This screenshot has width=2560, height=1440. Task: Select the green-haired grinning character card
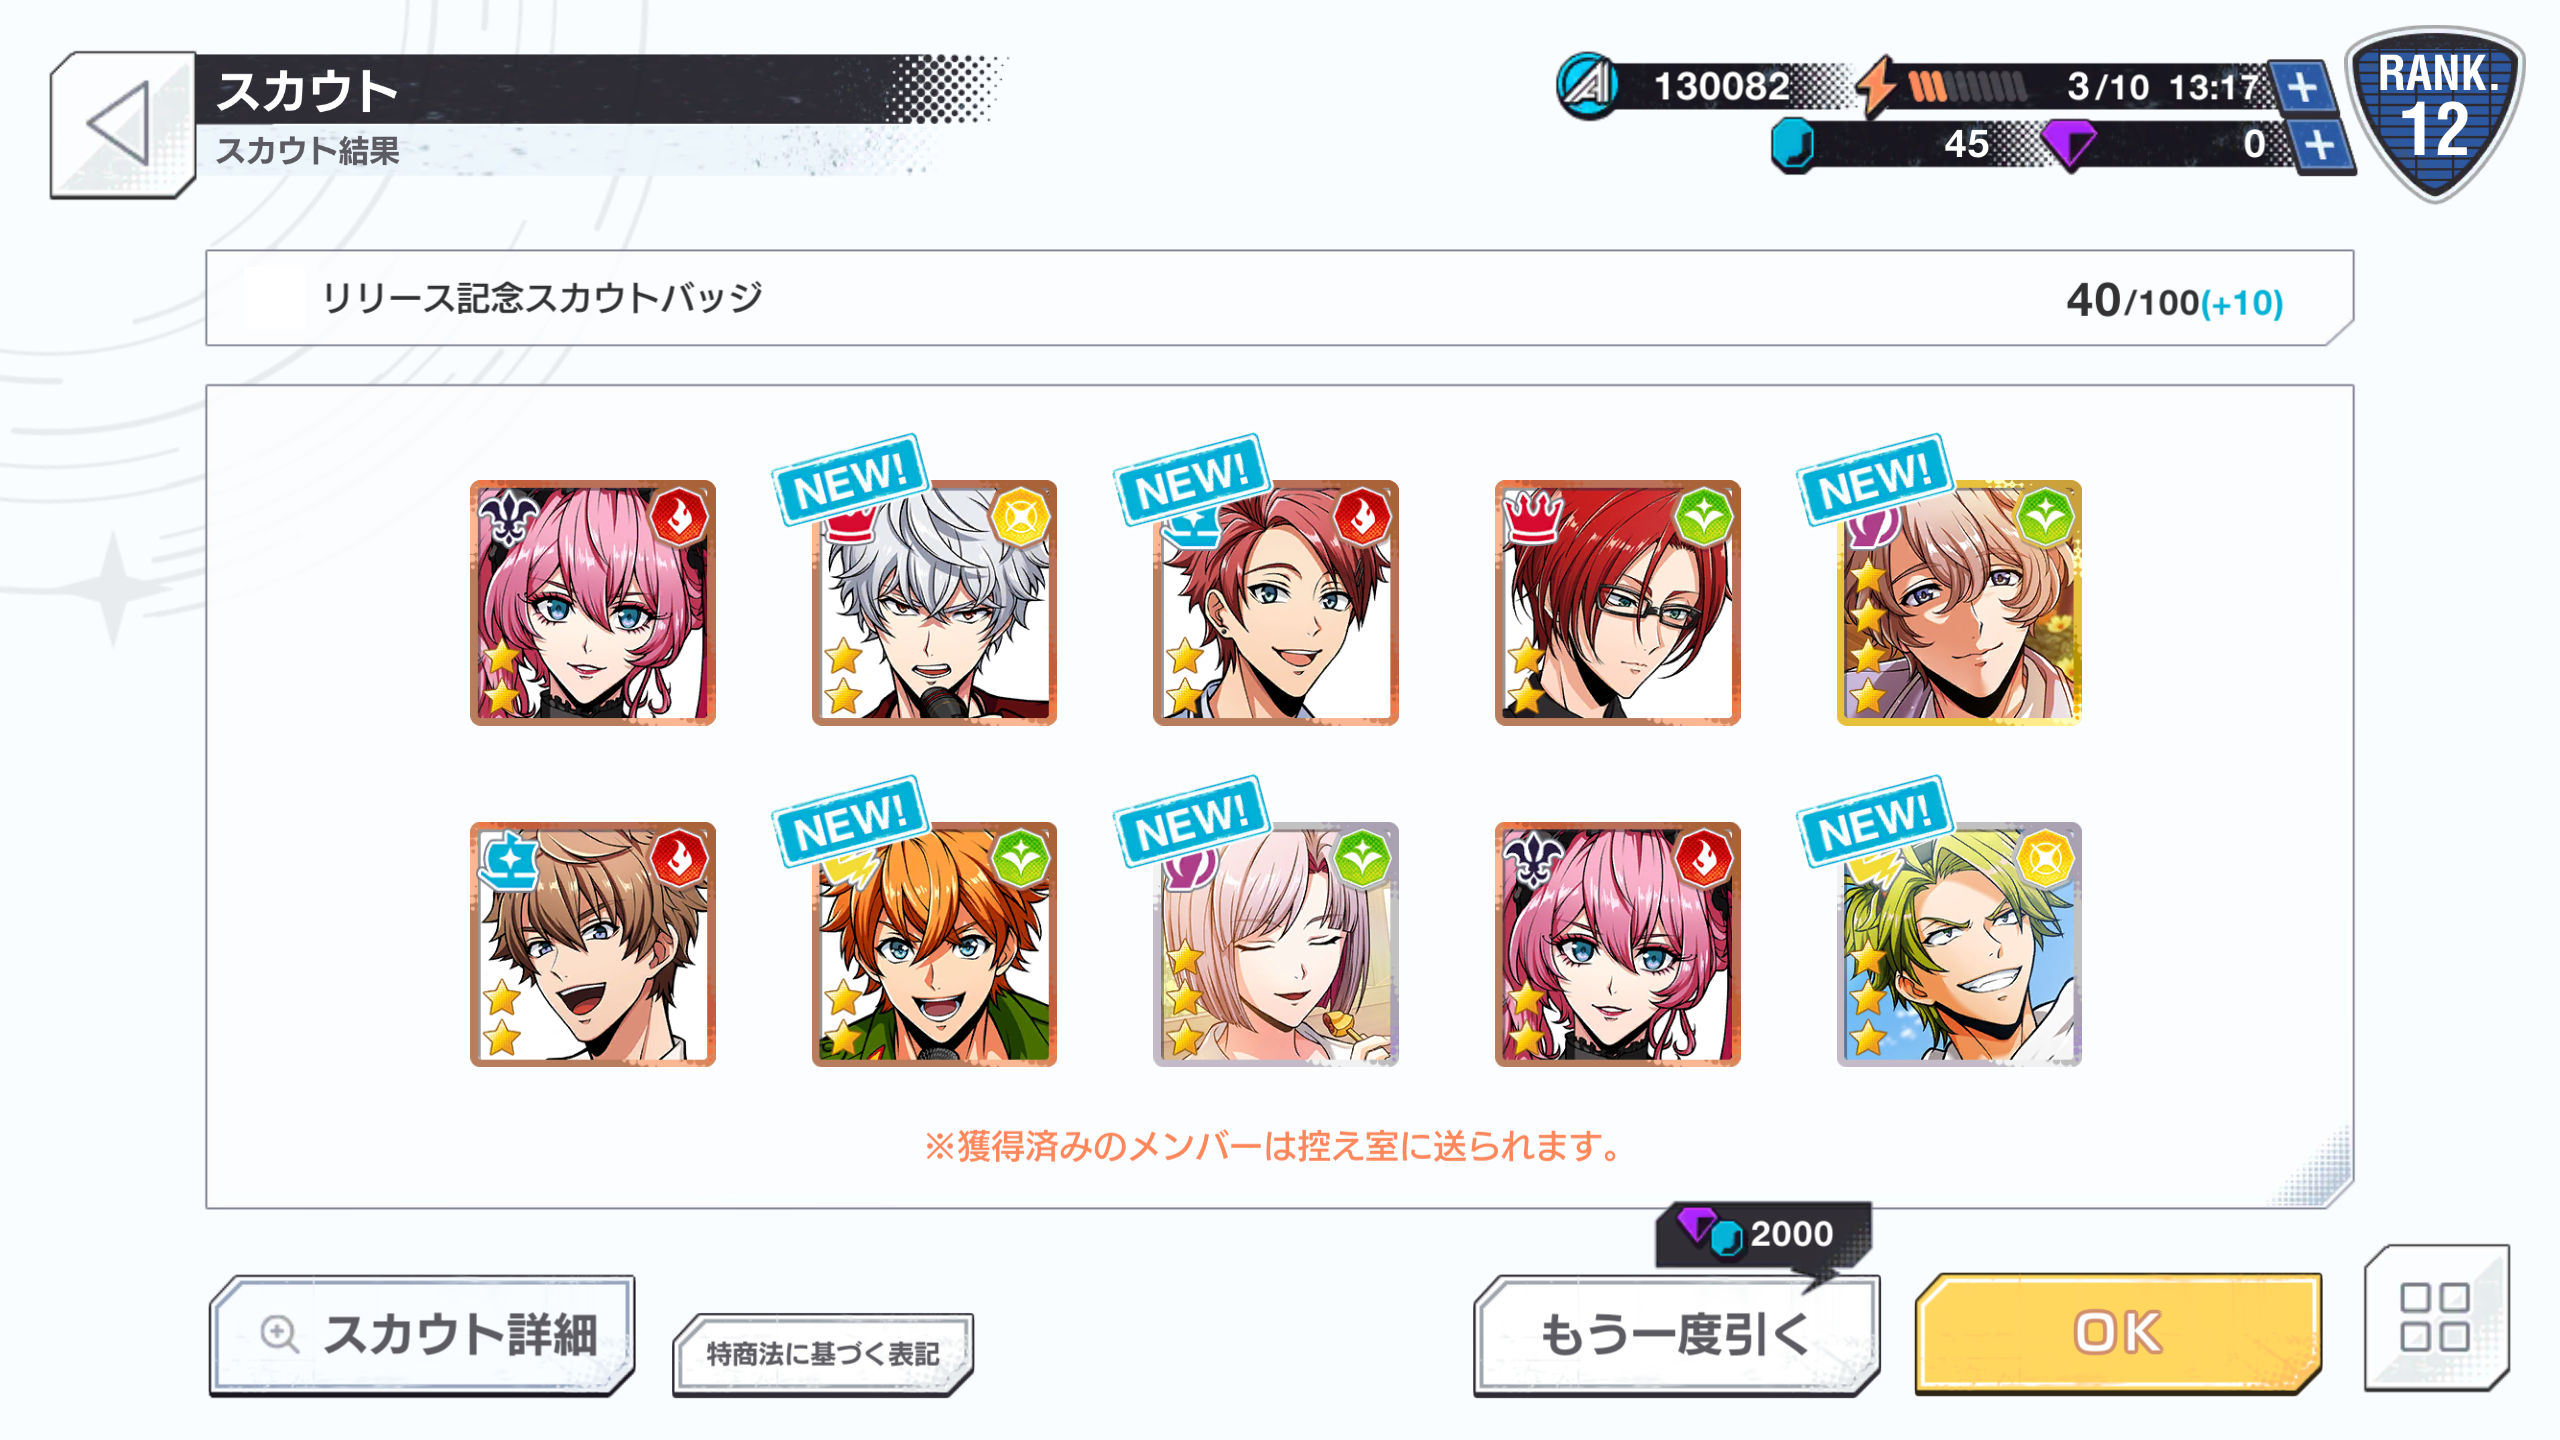(x=1959, y=944)
